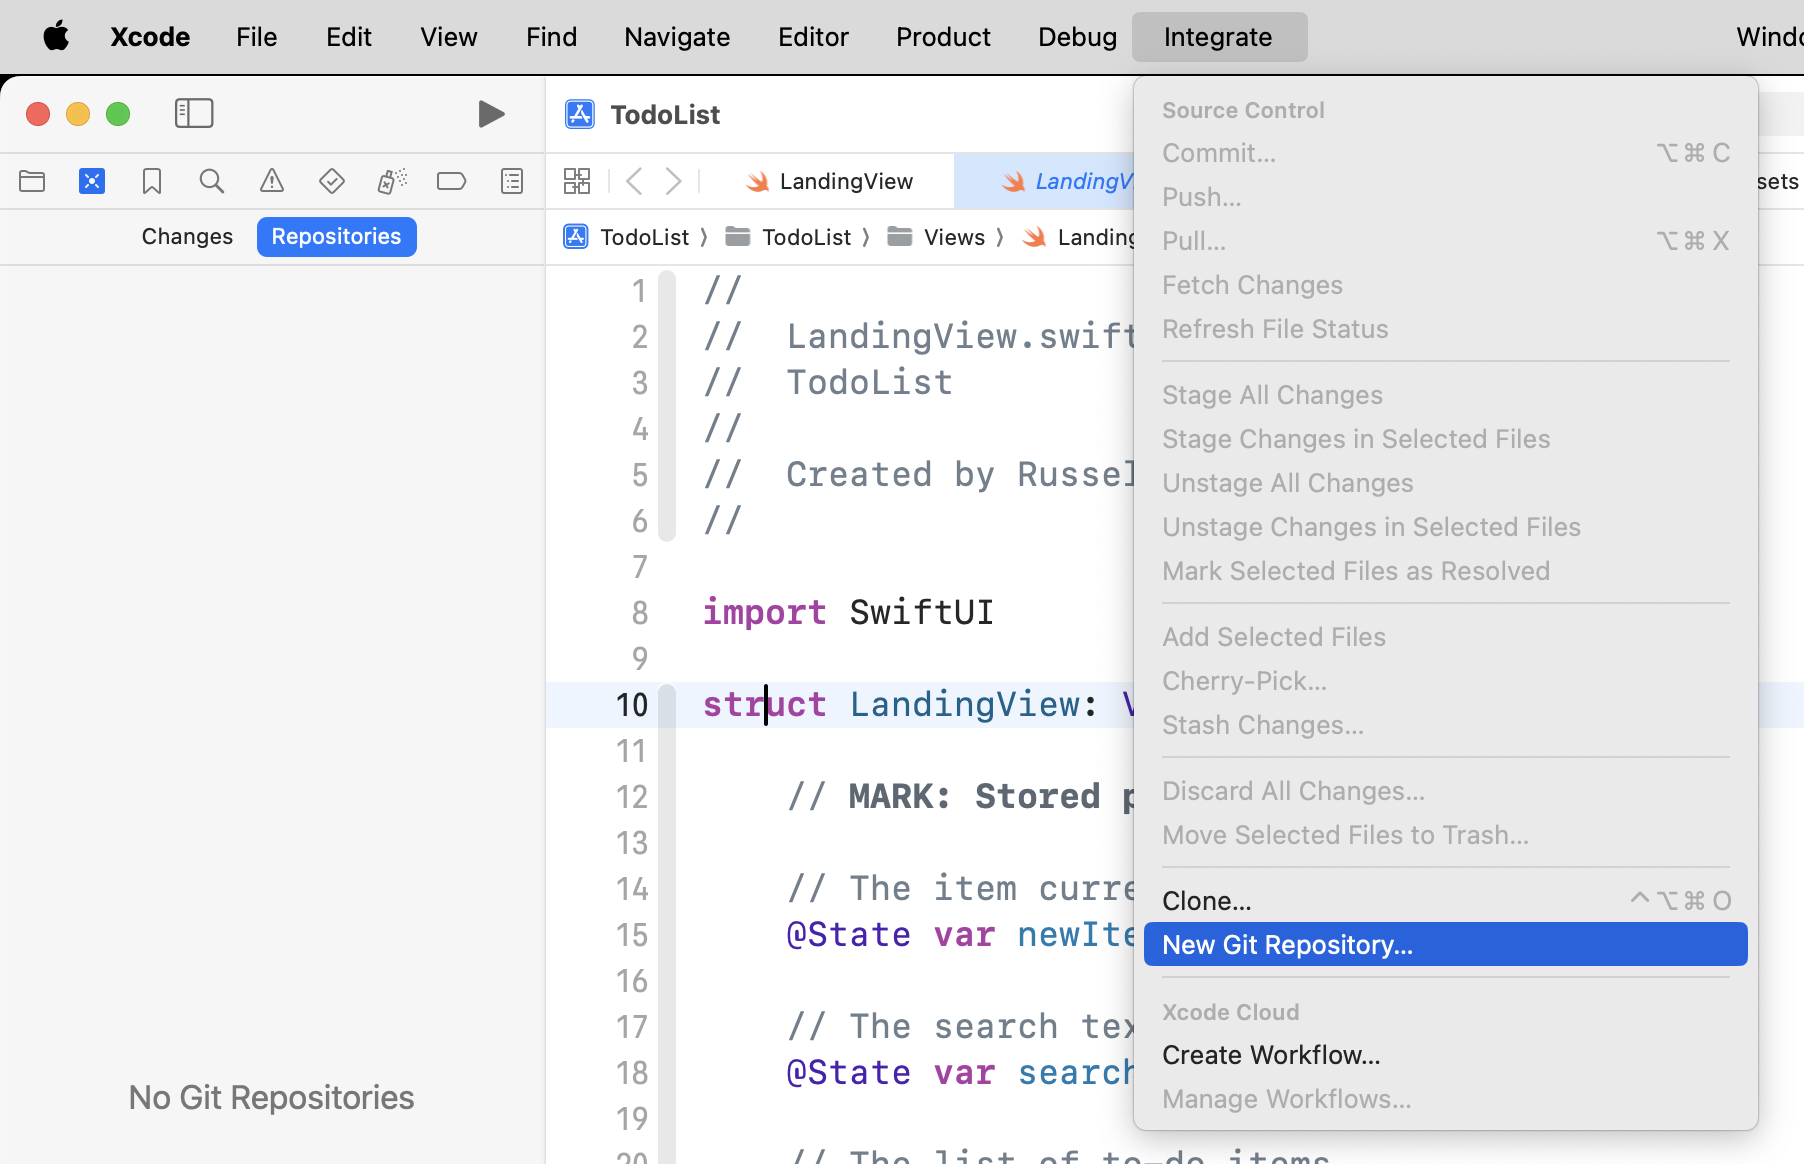The width and height of the screenshot is (1804, 1164).
Task: Open the Integrate menu
Action: click(x=1219, y=36)
